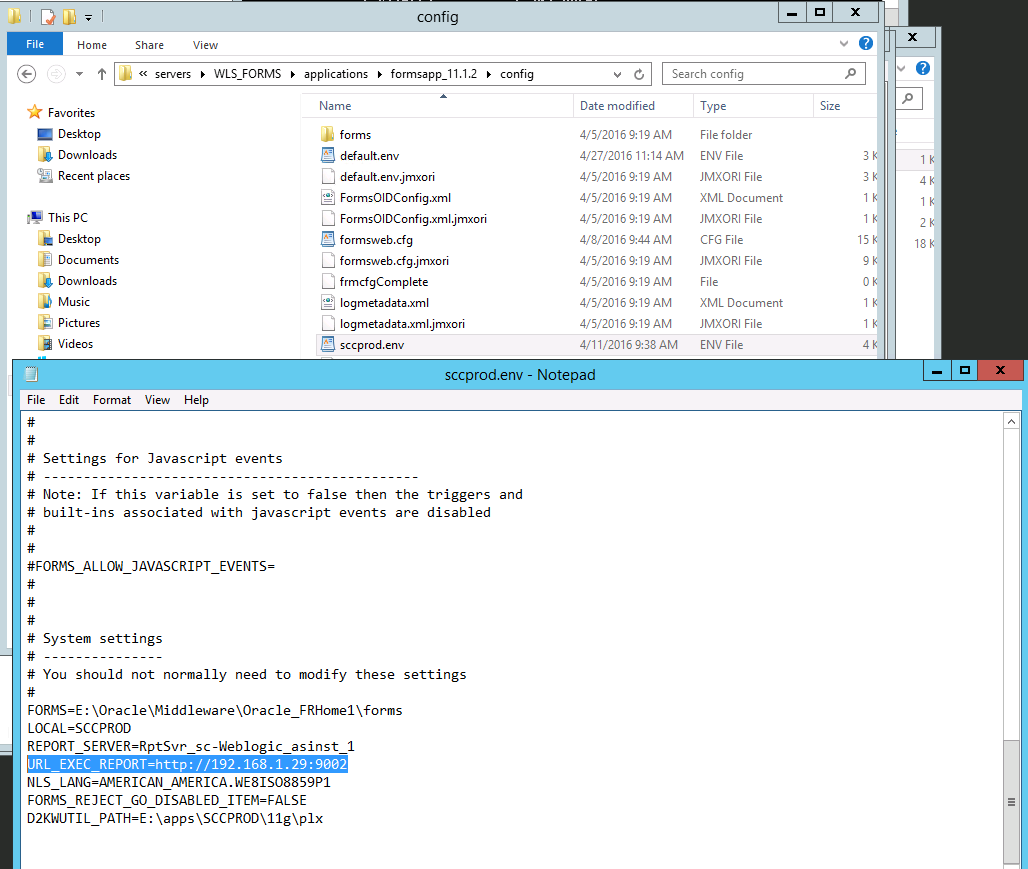Viewport: 1028px width, 869px height.
Task: Select This PC in navigation pane
Action: click(68, 218)
